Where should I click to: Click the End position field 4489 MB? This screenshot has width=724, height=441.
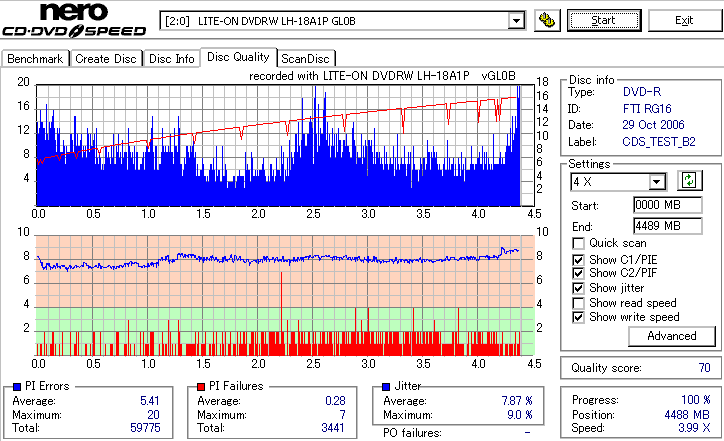pyautogui.click(x=668, y=226)
